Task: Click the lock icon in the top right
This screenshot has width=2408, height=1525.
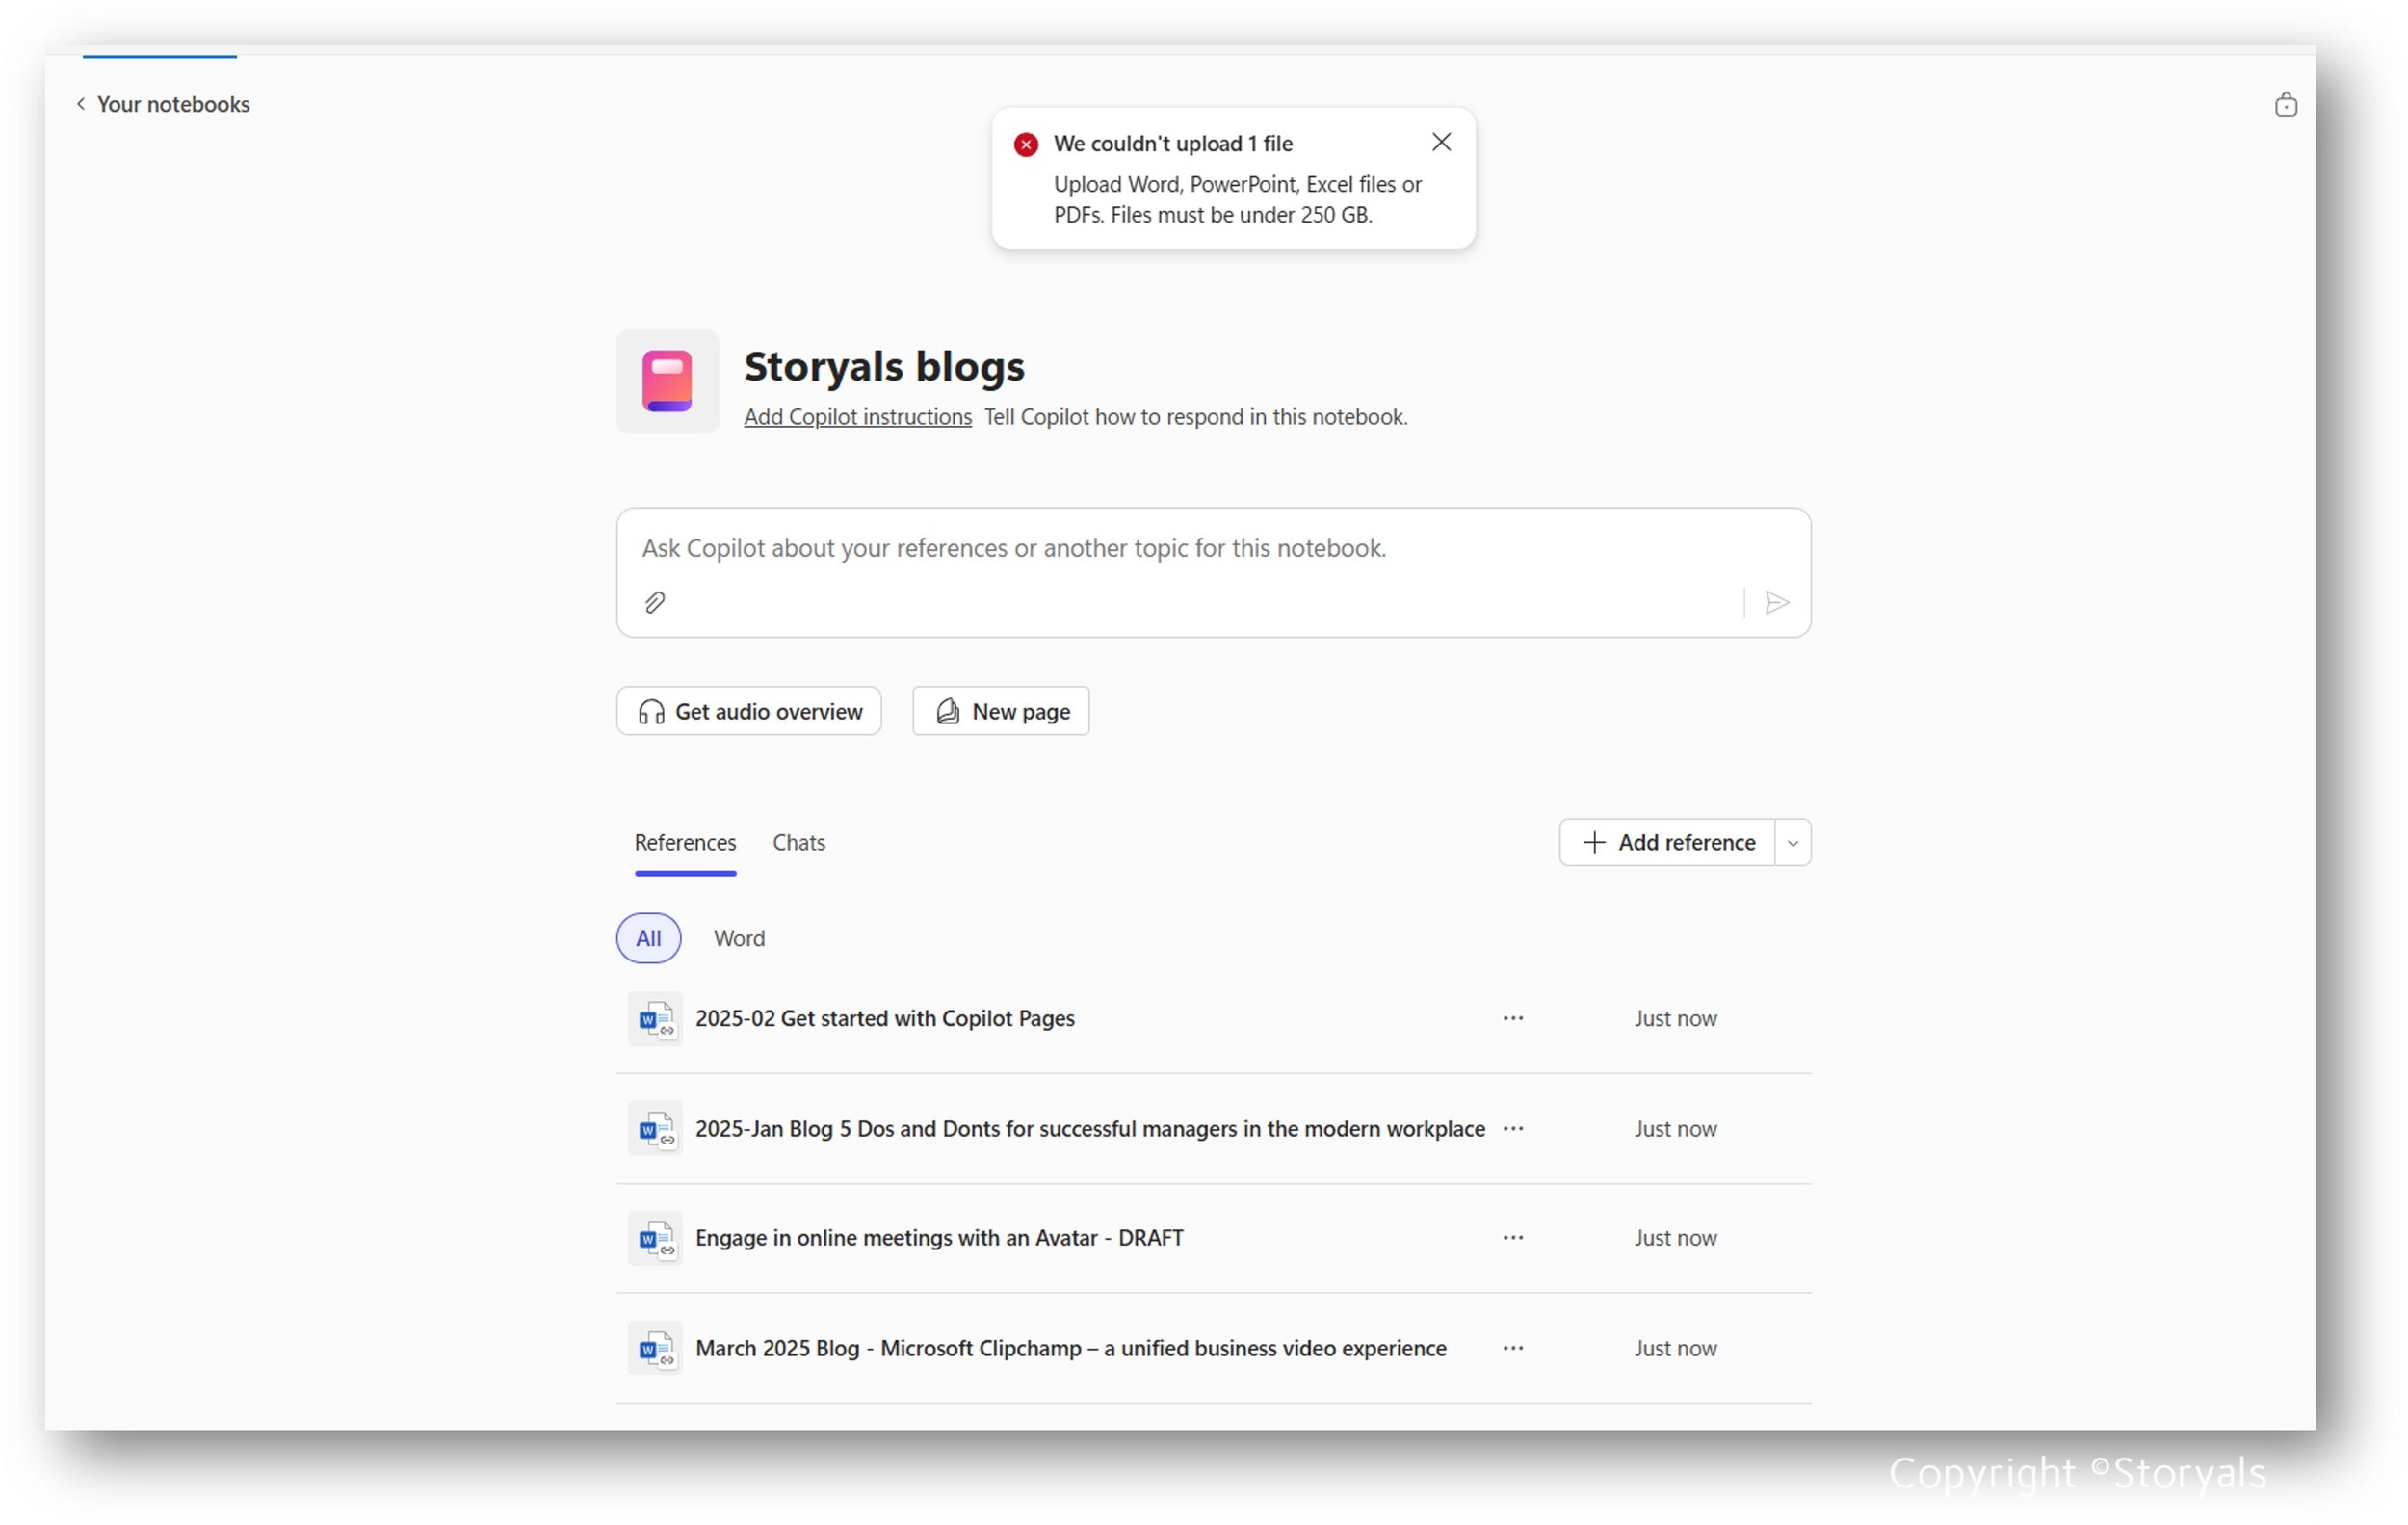Action: (2285, 103)
